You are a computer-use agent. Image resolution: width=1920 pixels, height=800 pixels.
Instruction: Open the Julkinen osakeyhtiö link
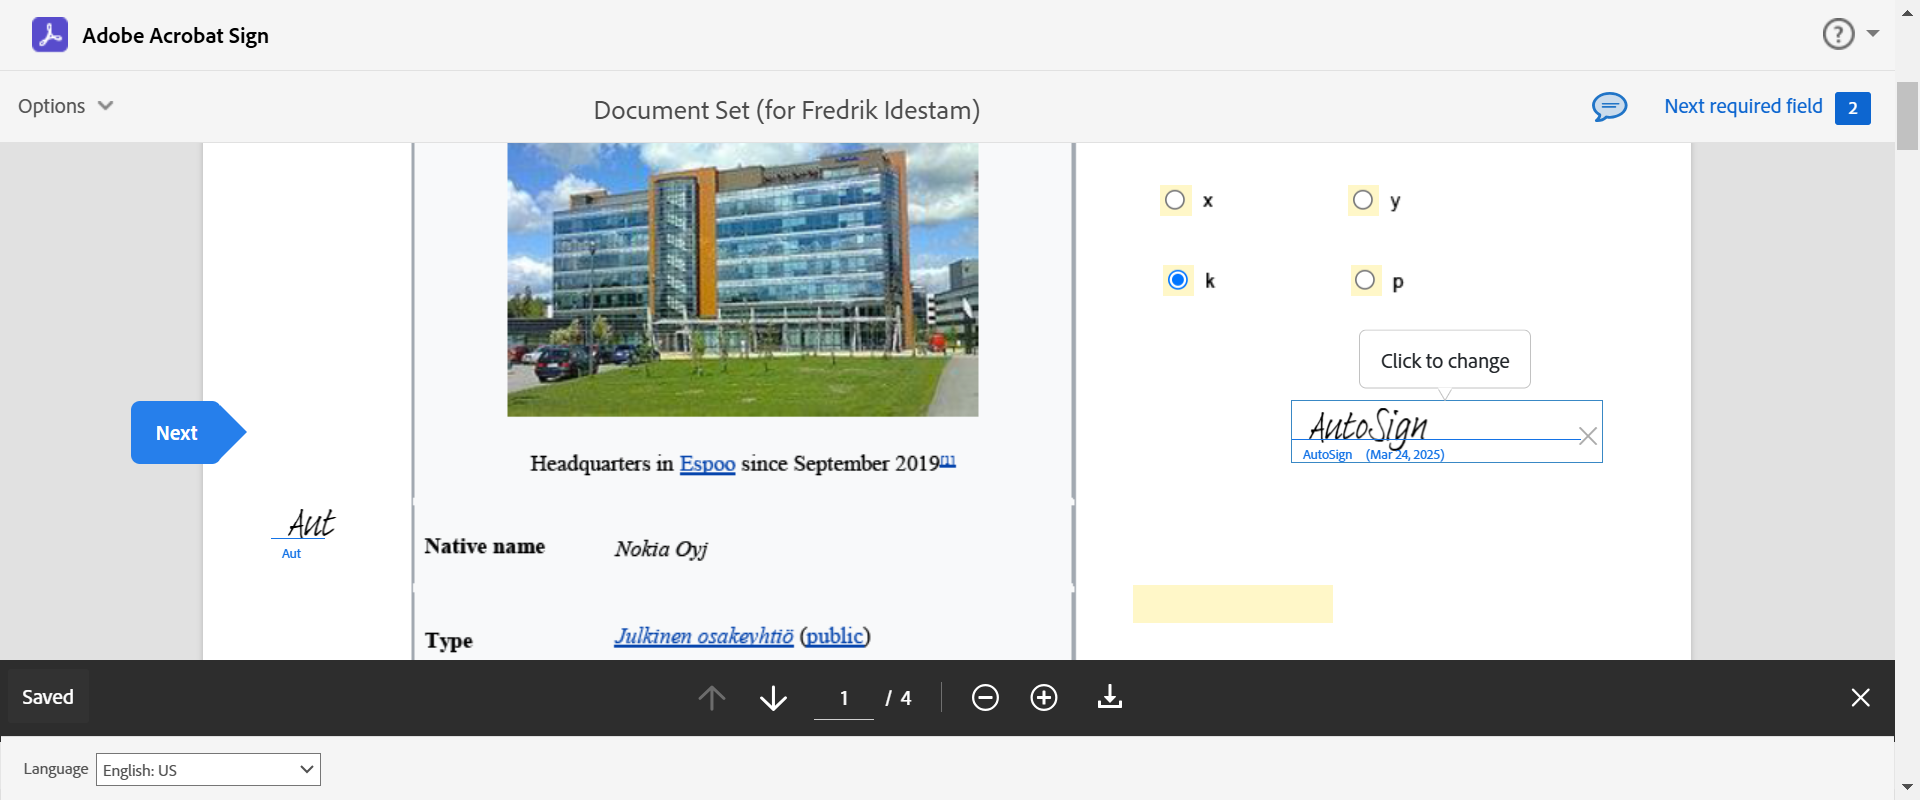704,636
